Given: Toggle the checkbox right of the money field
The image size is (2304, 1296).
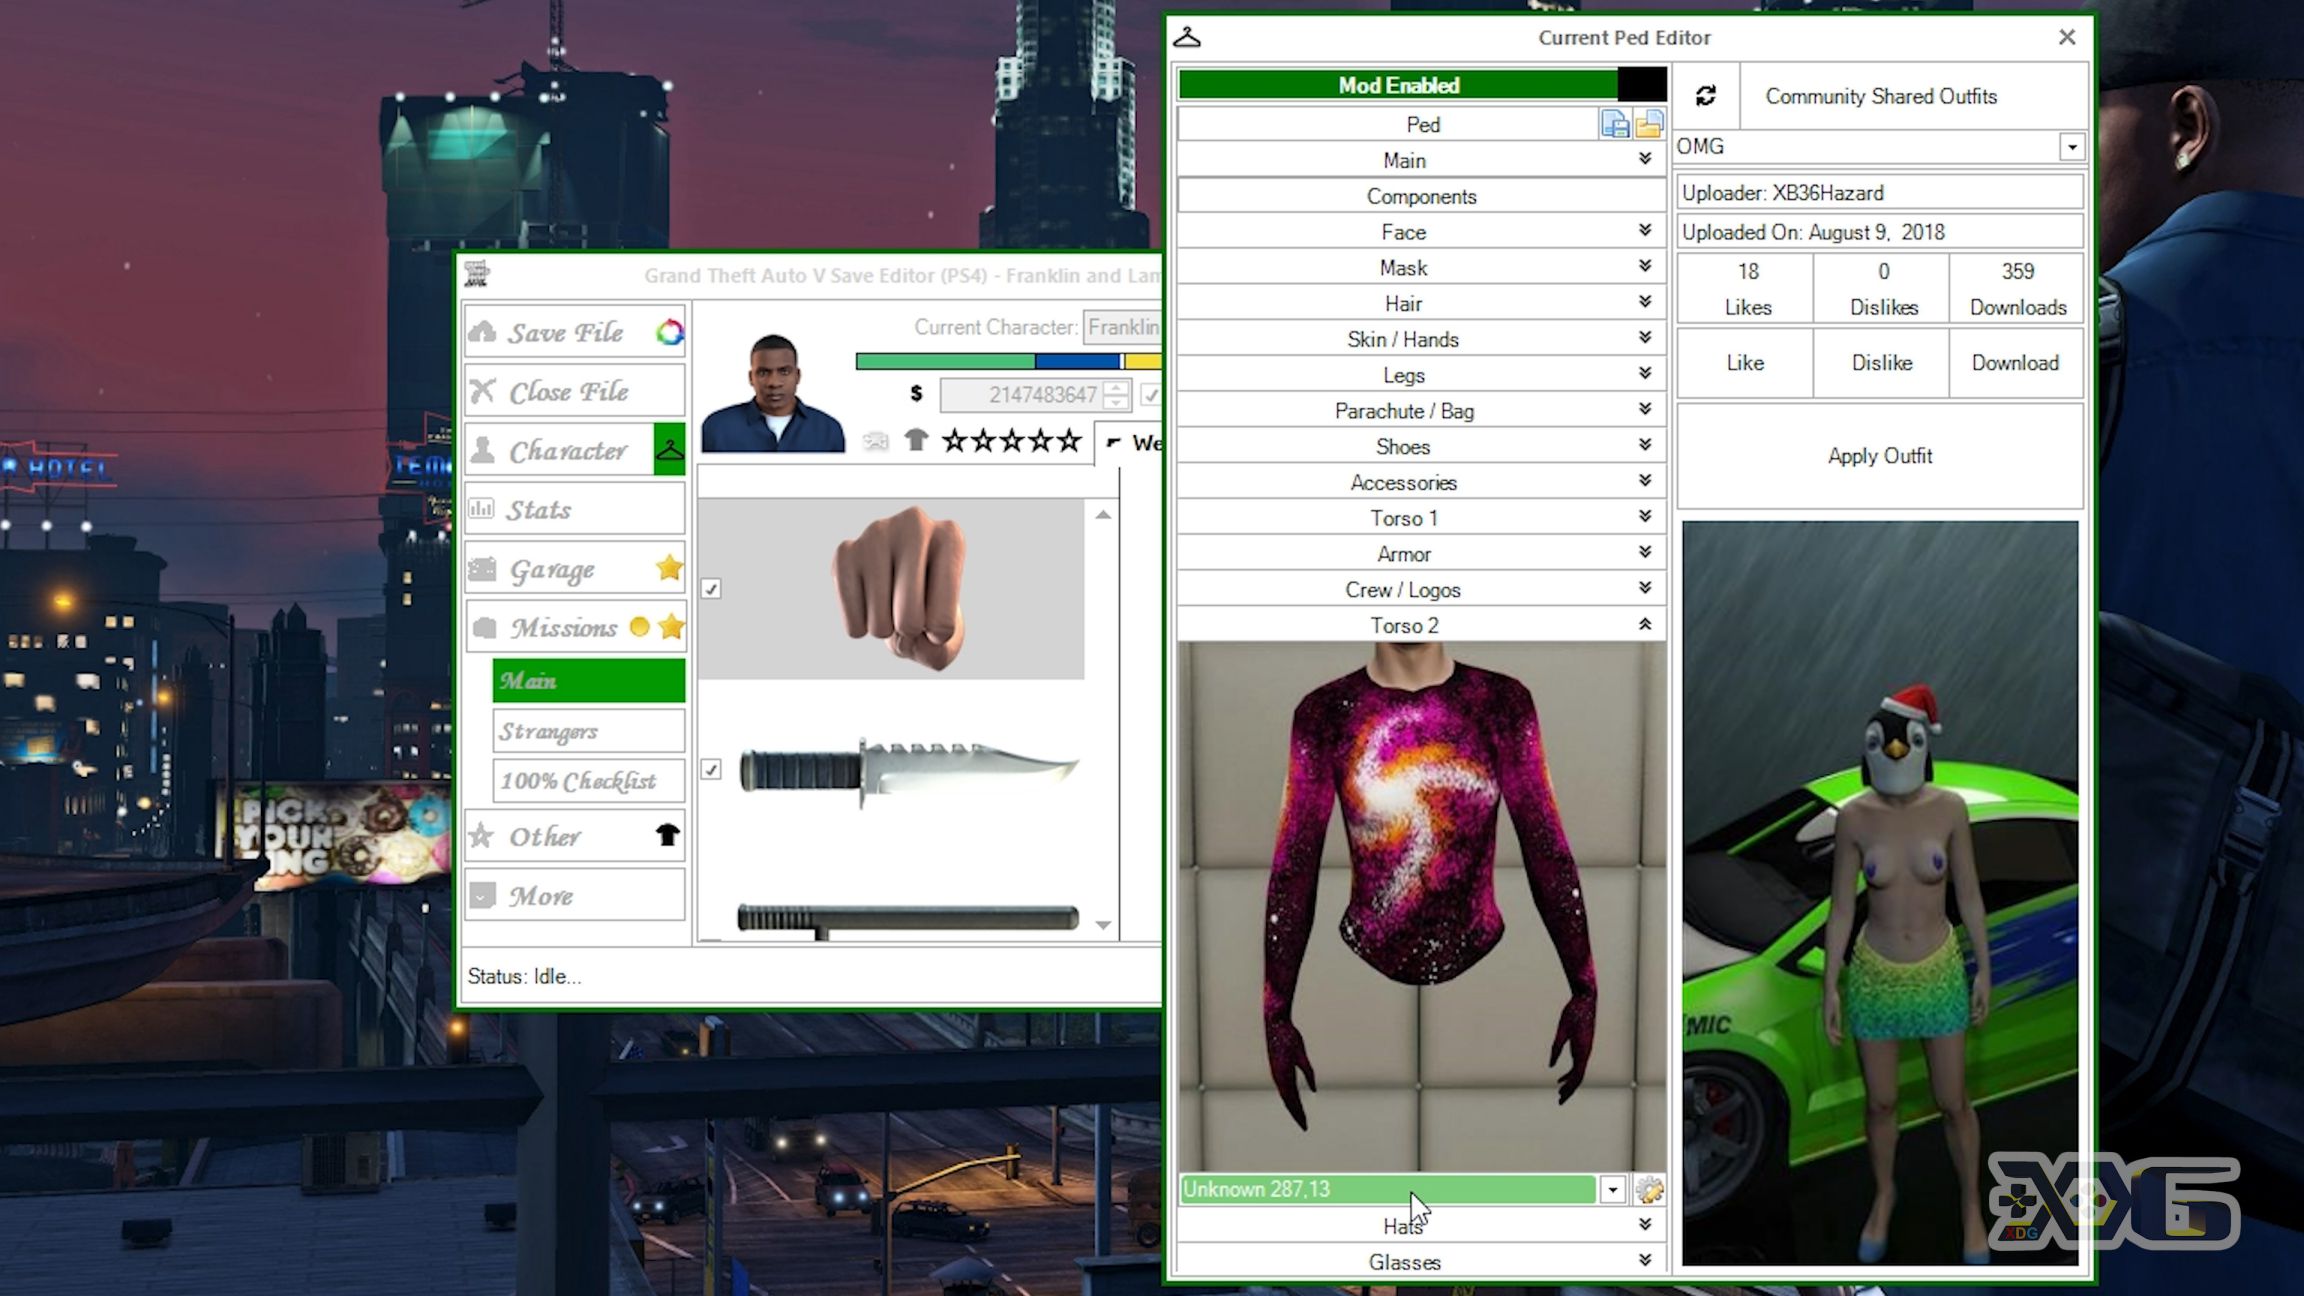Looking at the screenshot, I should [1150, 395].
